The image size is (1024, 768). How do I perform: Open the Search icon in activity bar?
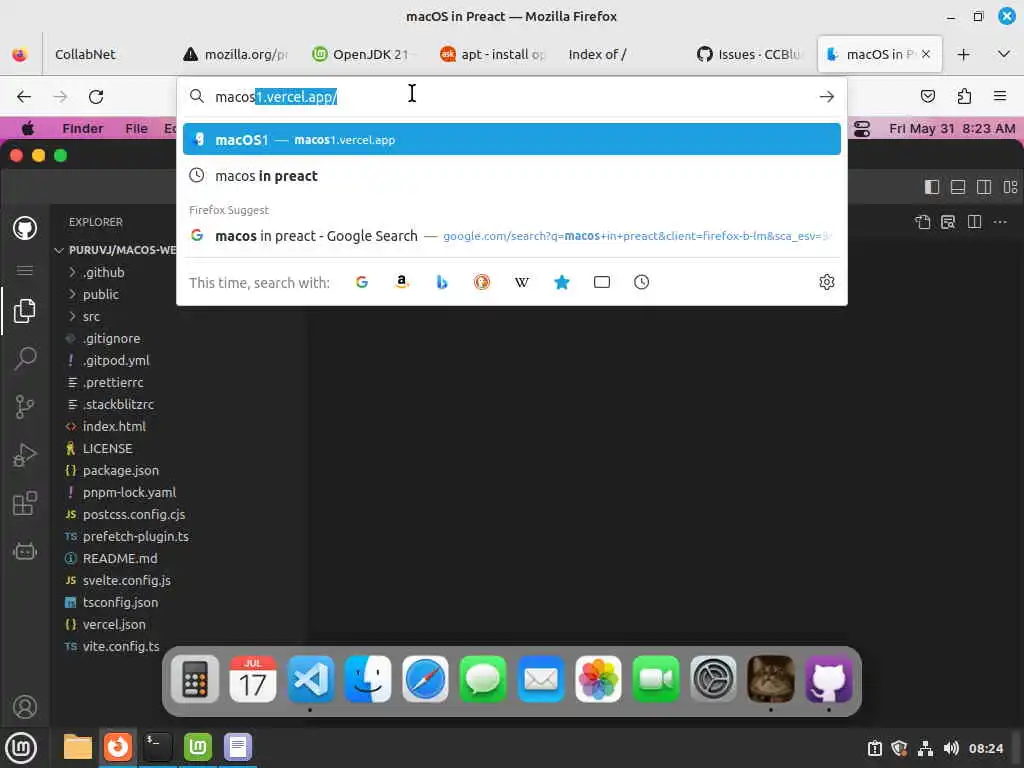(25, 358)
